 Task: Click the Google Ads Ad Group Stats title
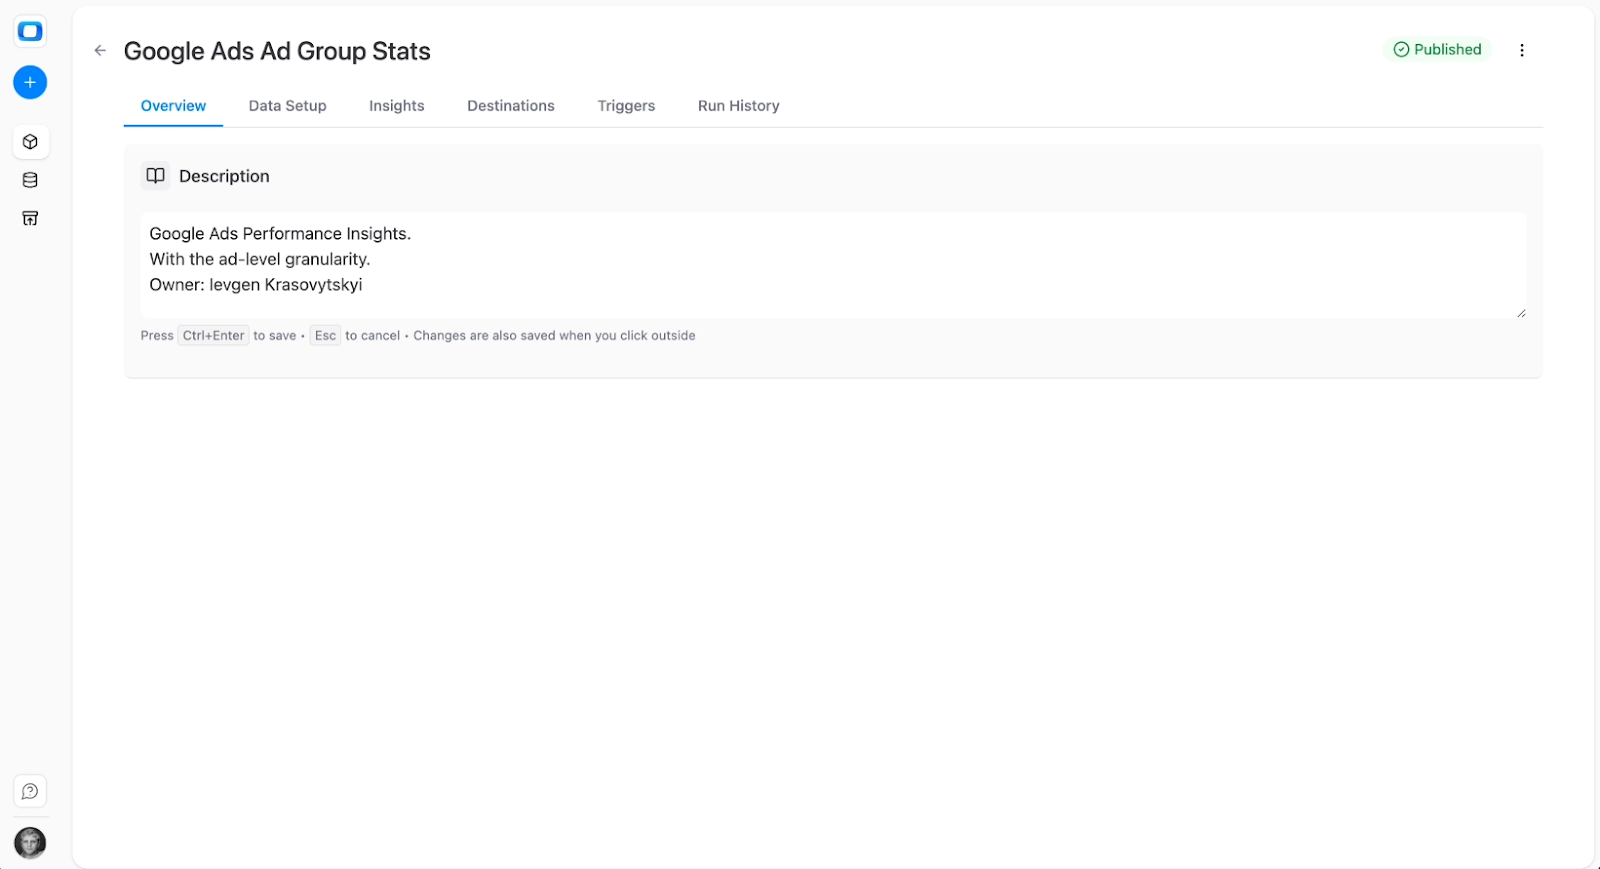coord(277,51)
